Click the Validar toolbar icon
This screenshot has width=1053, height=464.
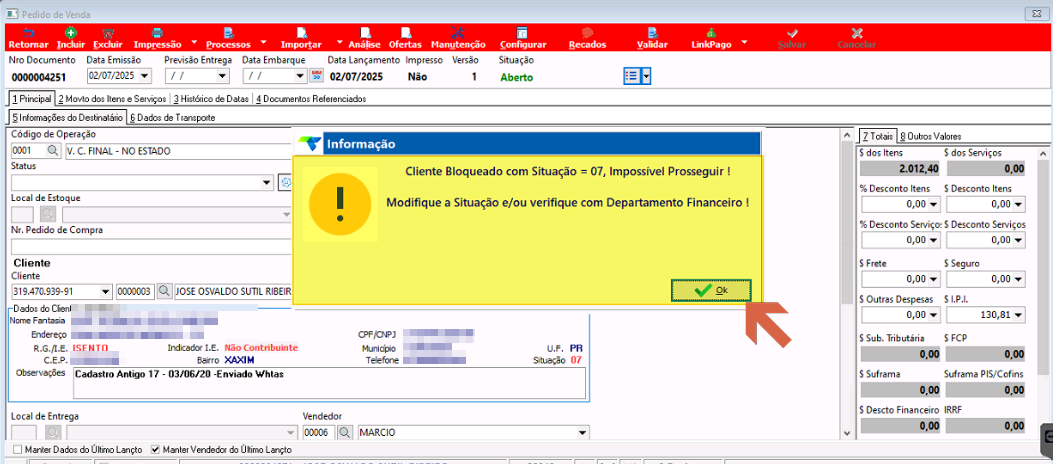tap(652, 33)
